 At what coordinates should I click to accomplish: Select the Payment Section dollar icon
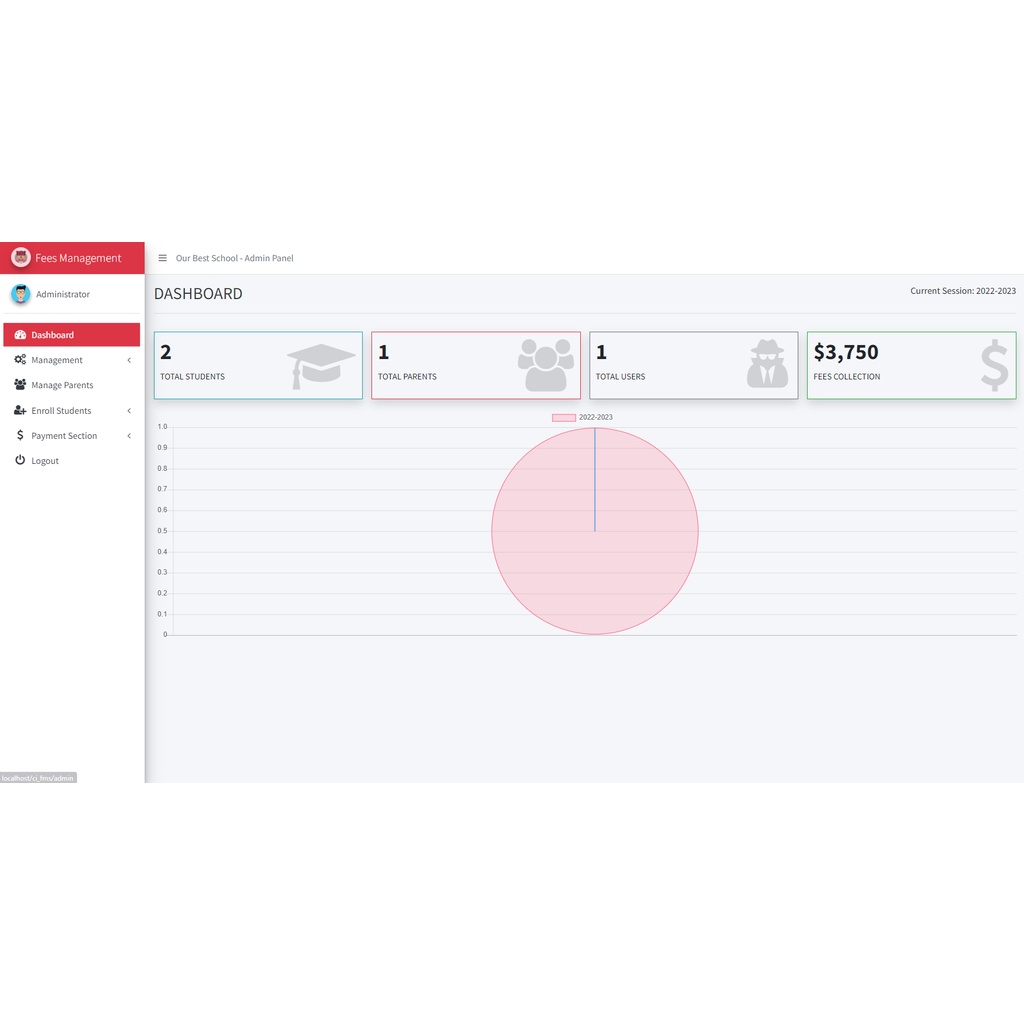[21, 435]
